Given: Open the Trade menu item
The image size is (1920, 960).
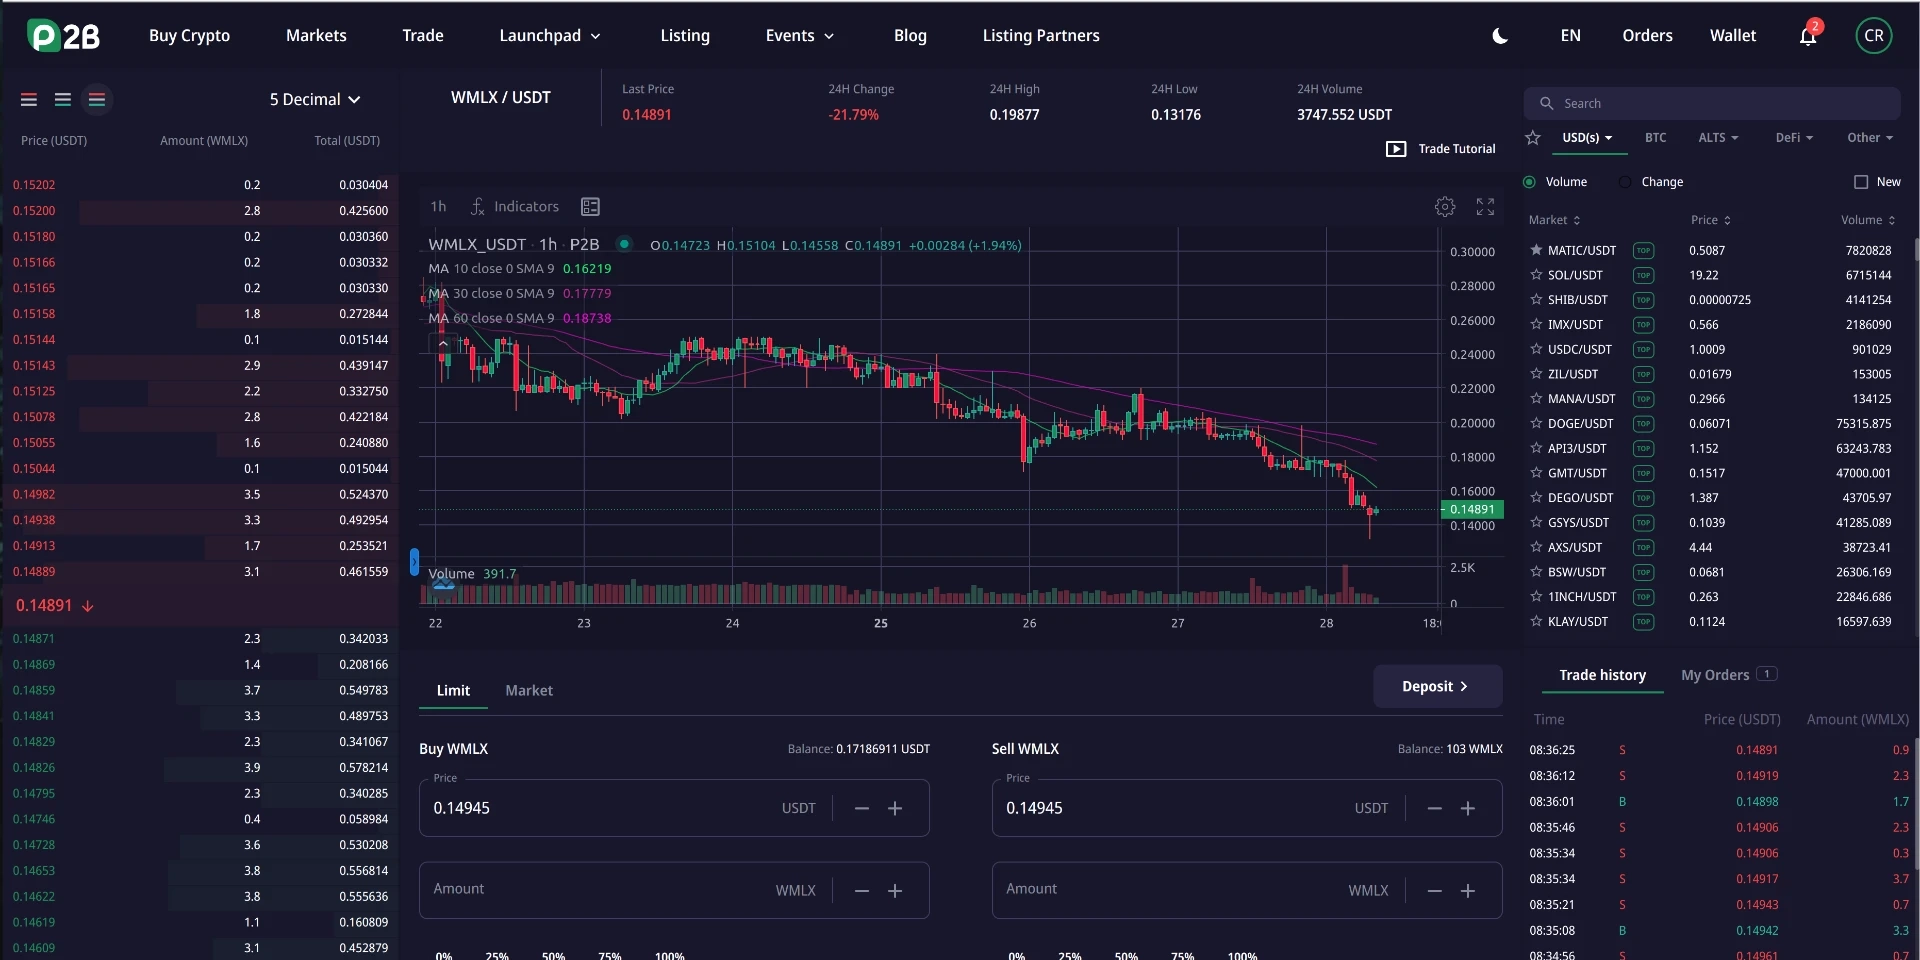Looking at the screenshot, I should point(423,36).
